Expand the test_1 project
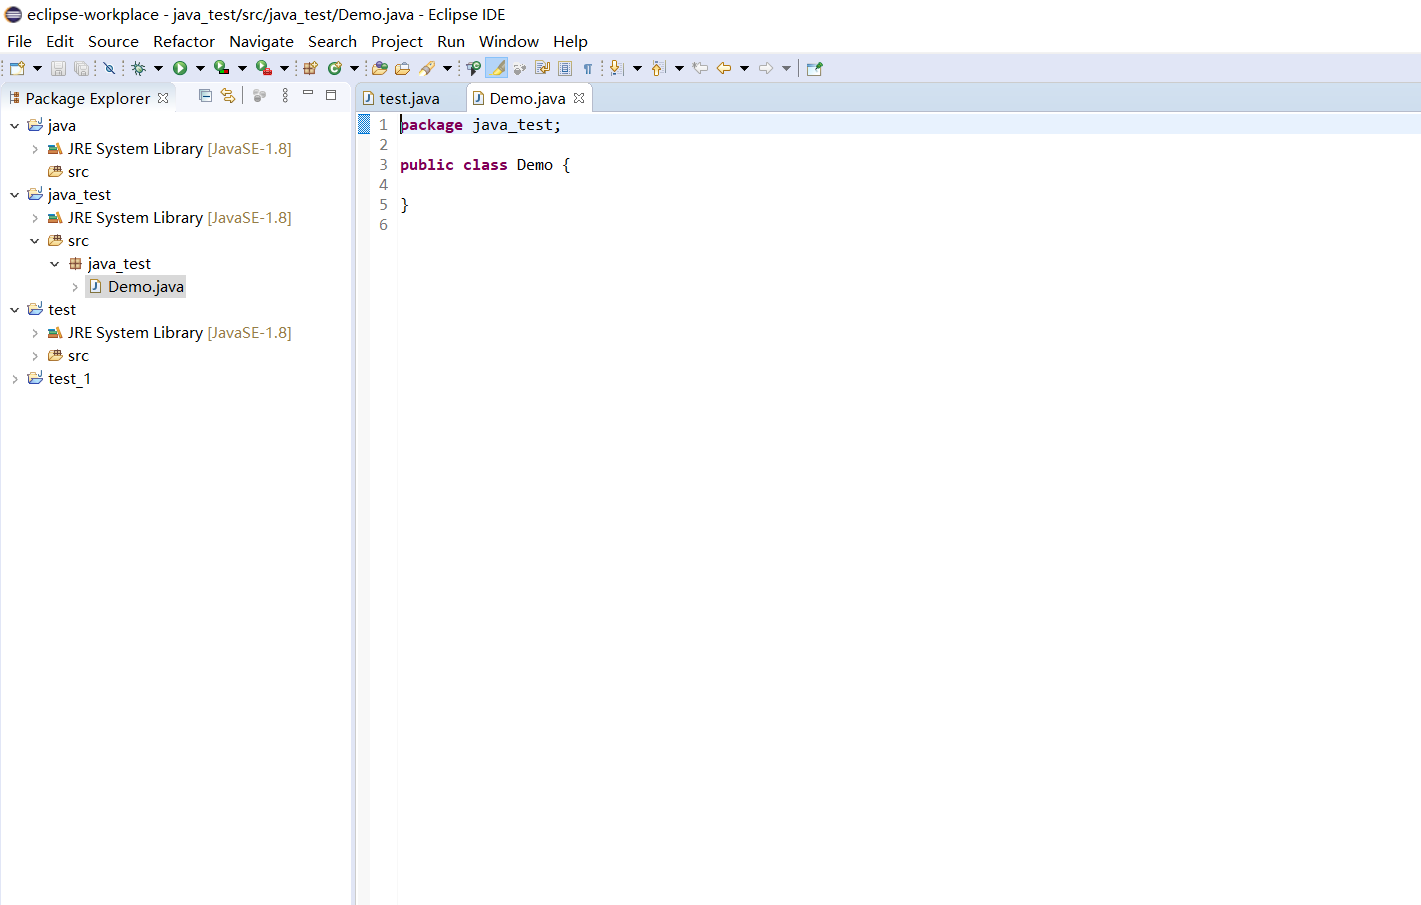1421x905 pixels. pos(14,378)
